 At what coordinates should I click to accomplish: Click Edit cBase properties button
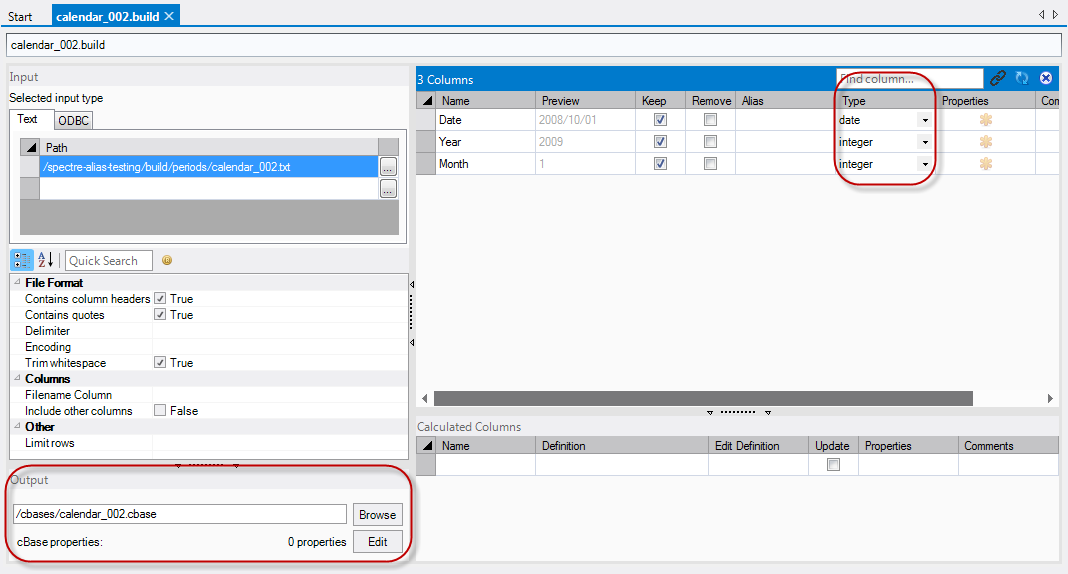pyautogui.click(x=377, y=542)
